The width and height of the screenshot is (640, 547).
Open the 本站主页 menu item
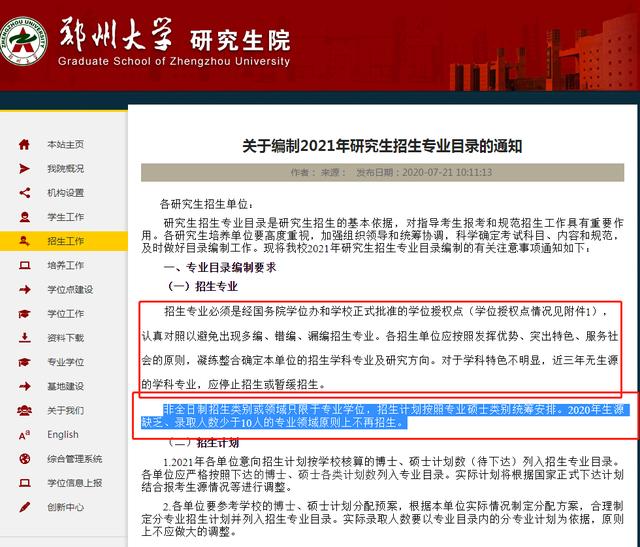coord(65,144)
